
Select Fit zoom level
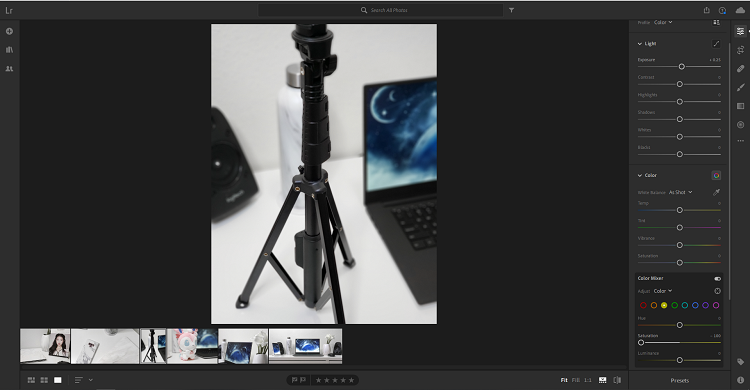point(564,380)
